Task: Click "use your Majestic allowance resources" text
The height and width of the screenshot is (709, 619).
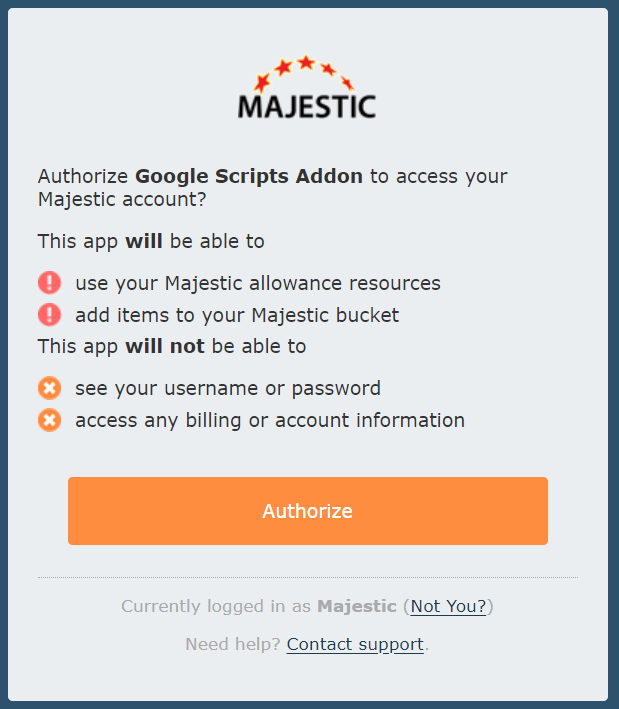Action: (x=257, y=283)
